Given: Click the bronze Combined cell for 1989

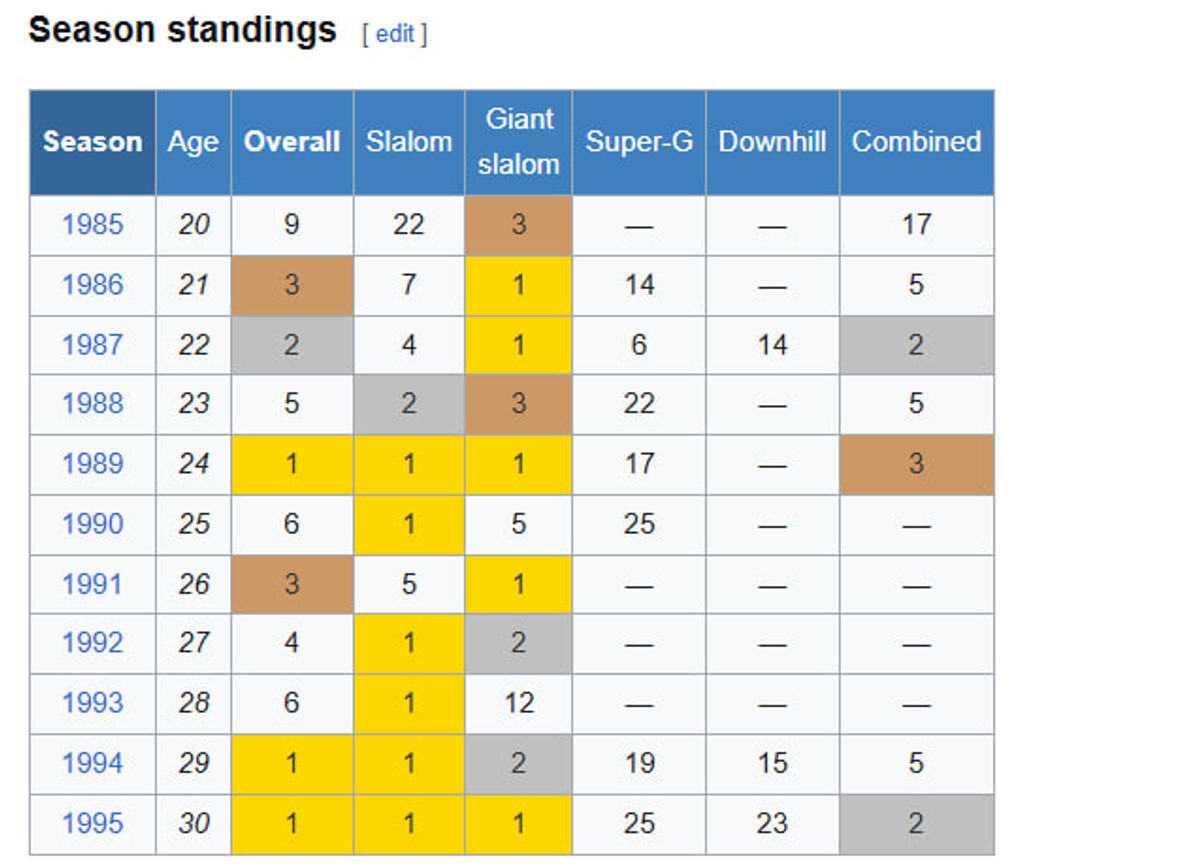Looking at the screenshot, I should tap(916, 464).
